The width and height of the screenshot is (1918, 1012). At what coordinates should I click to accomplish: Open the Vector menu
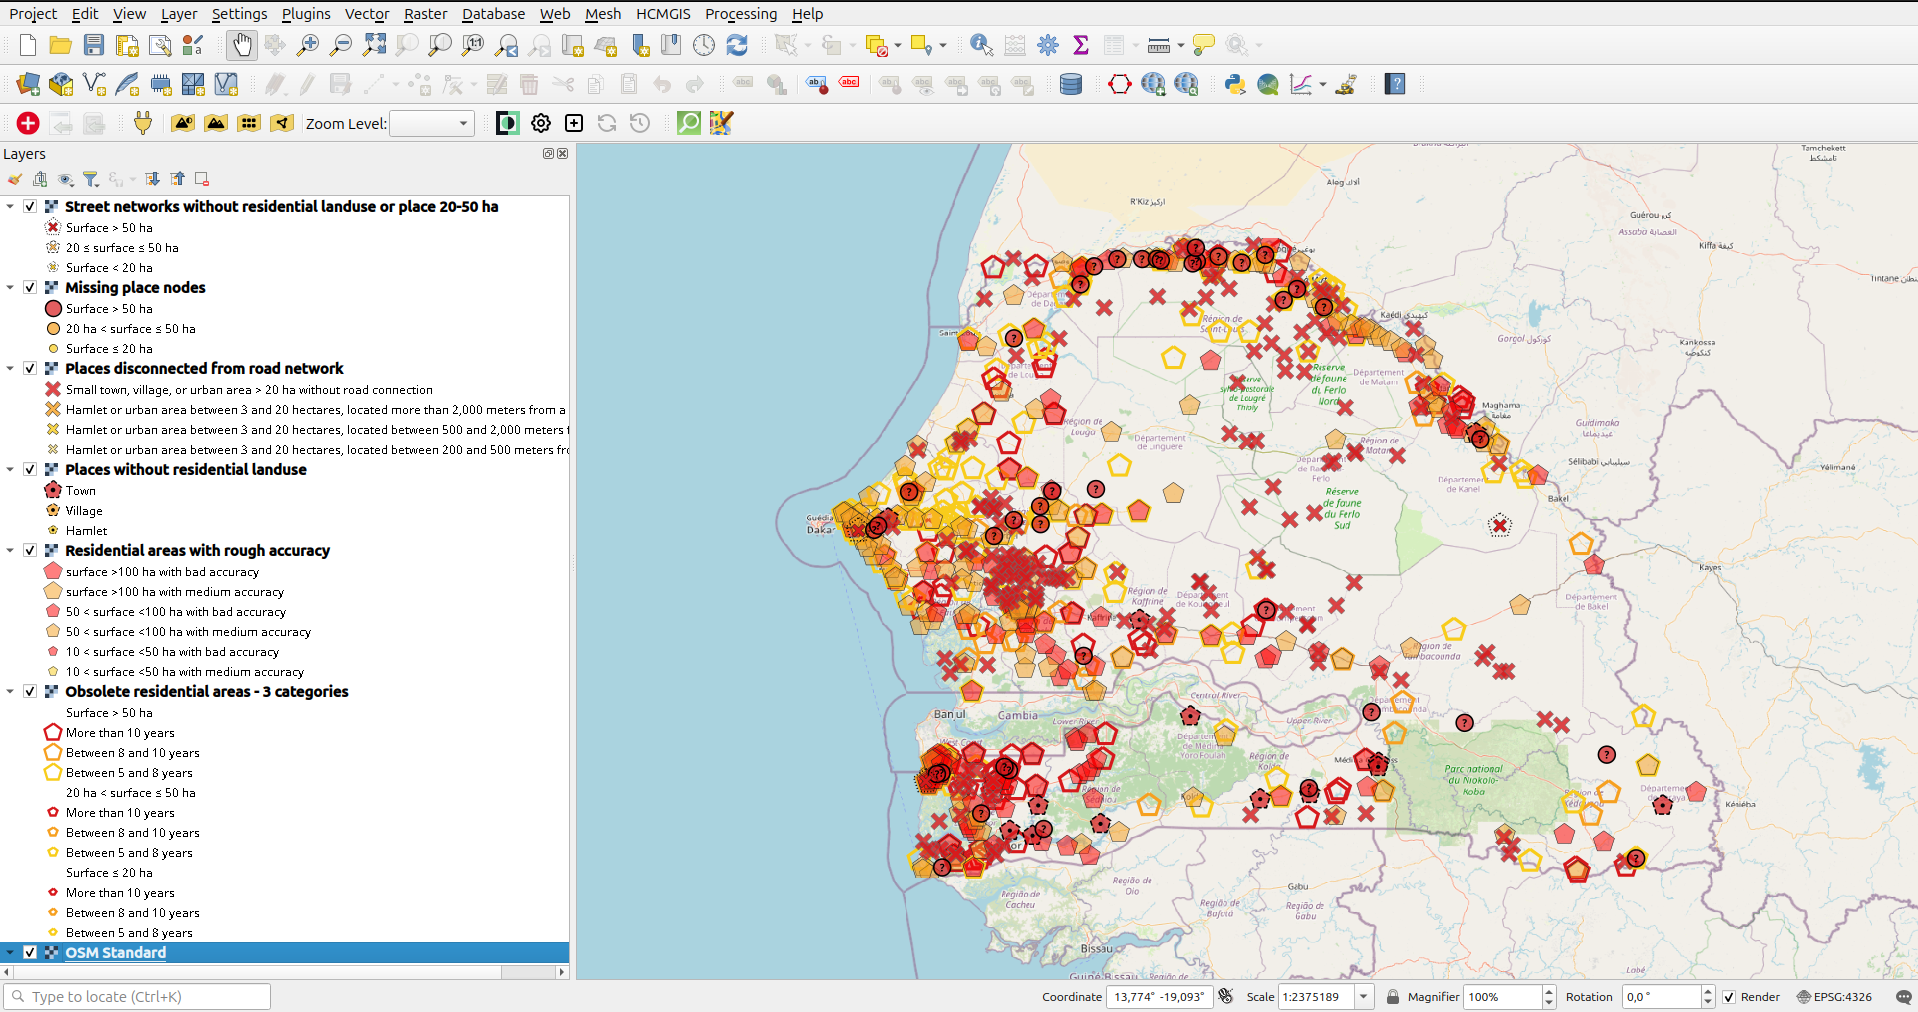[367, 14]
